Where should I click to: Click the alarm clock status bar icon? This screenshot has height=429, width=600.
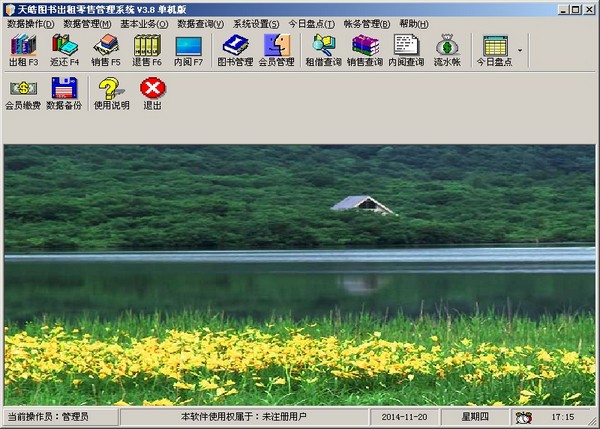(523, 418)
